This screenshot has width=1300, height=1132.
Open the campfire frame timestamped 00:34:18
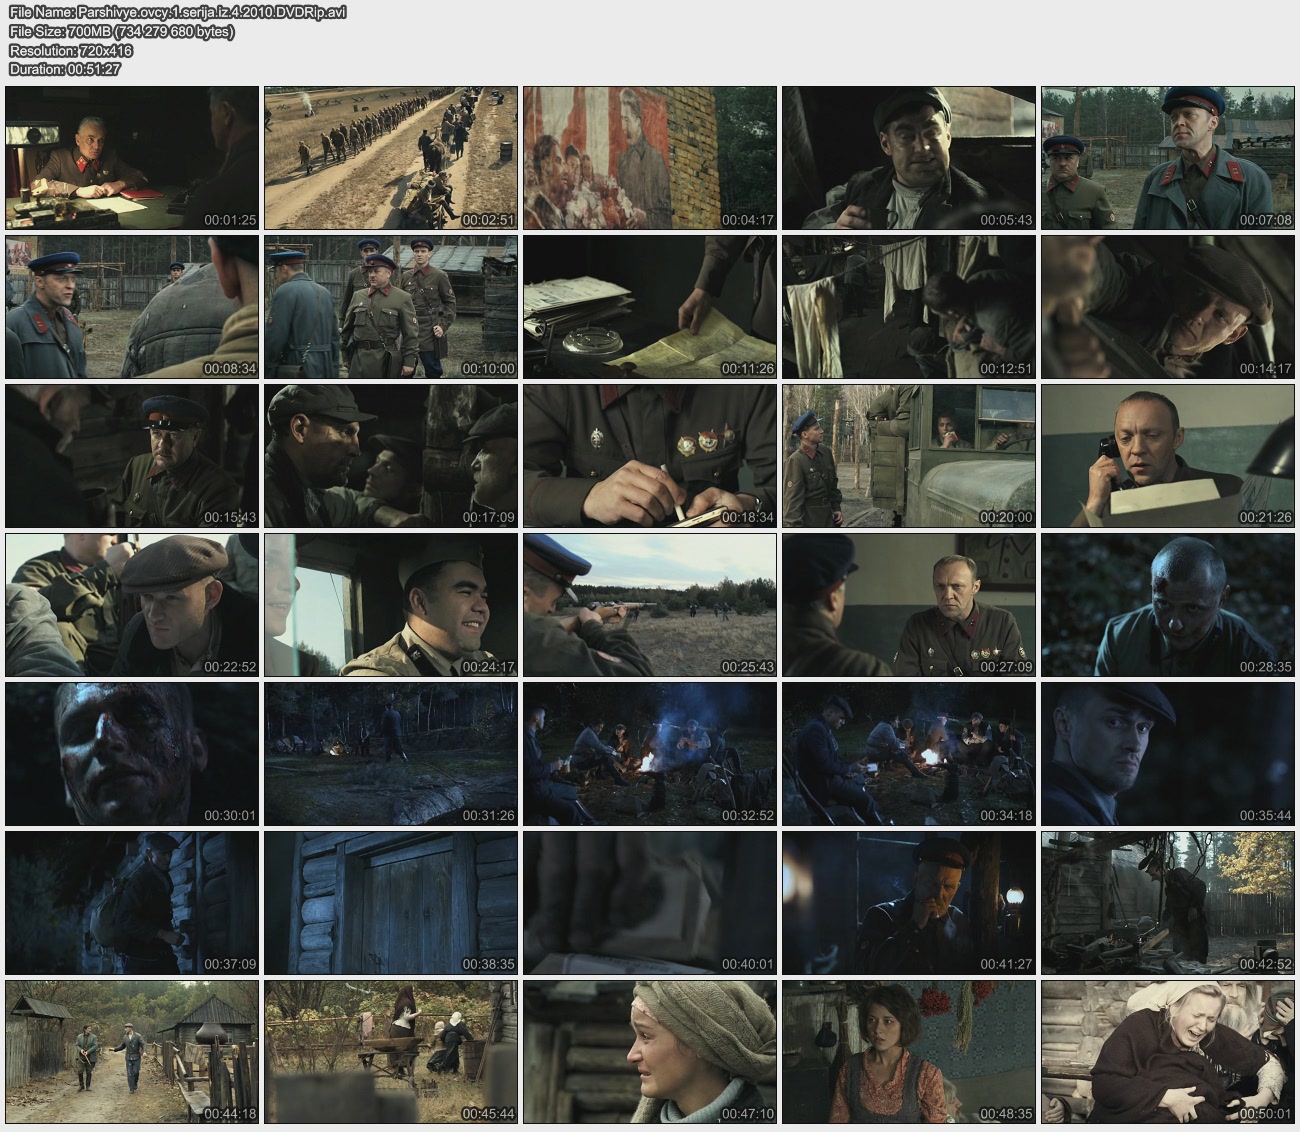point(909,754)
